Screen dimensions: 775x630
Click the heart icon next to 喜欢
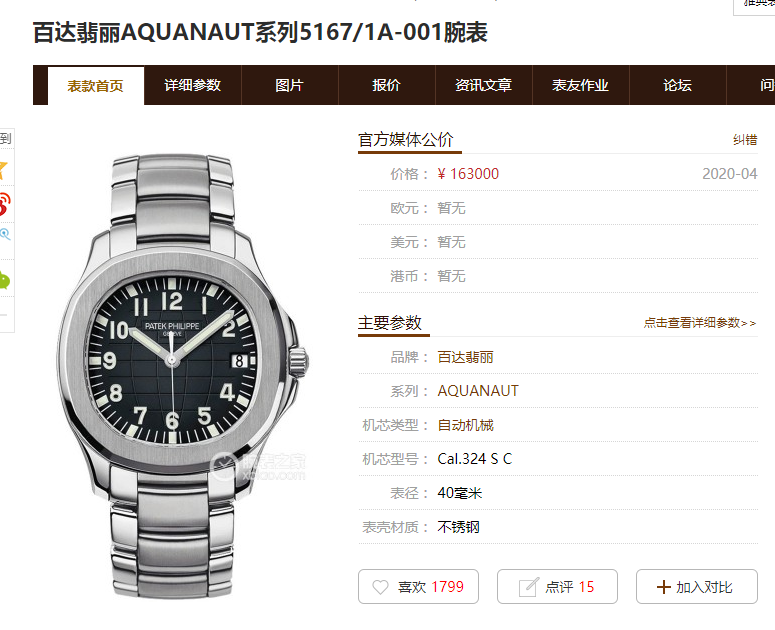tap(380, 587)
